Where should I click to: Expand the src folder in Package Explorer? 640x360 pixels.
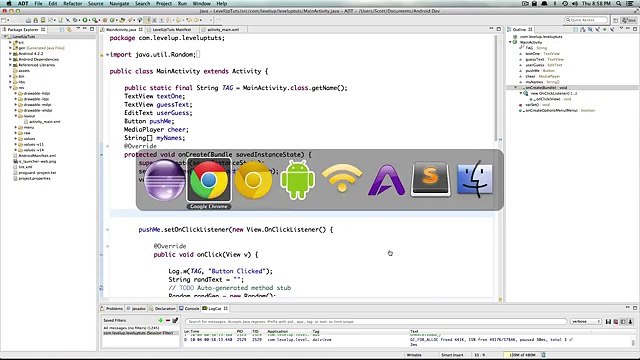(11, 42)
